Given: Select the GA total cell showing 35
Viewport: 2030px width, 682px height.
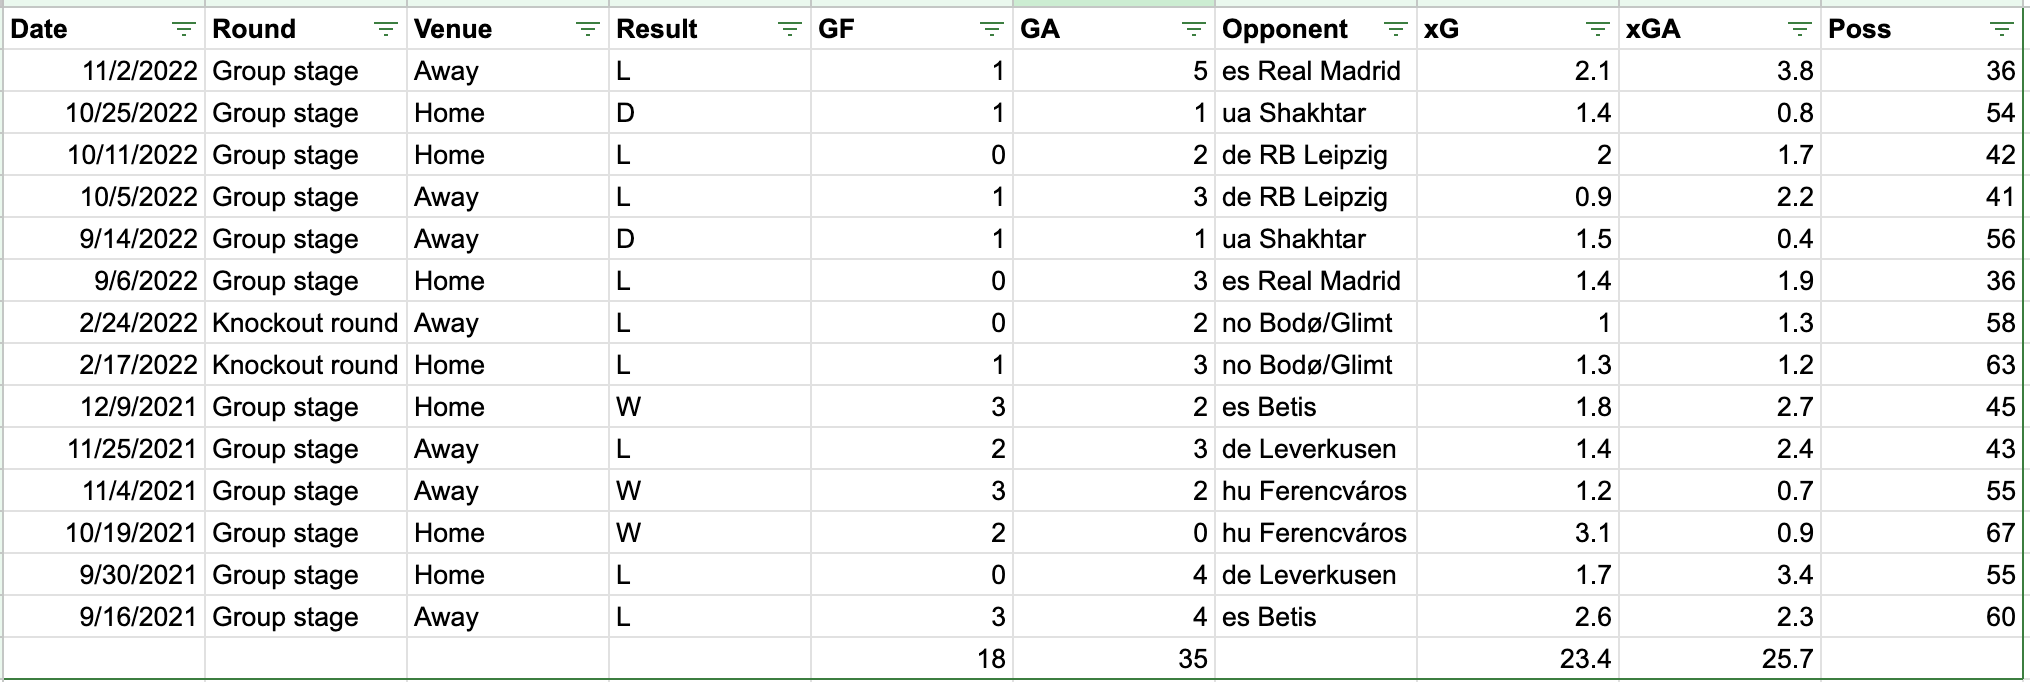Looking at the screenshot, I should (1114, 659).
